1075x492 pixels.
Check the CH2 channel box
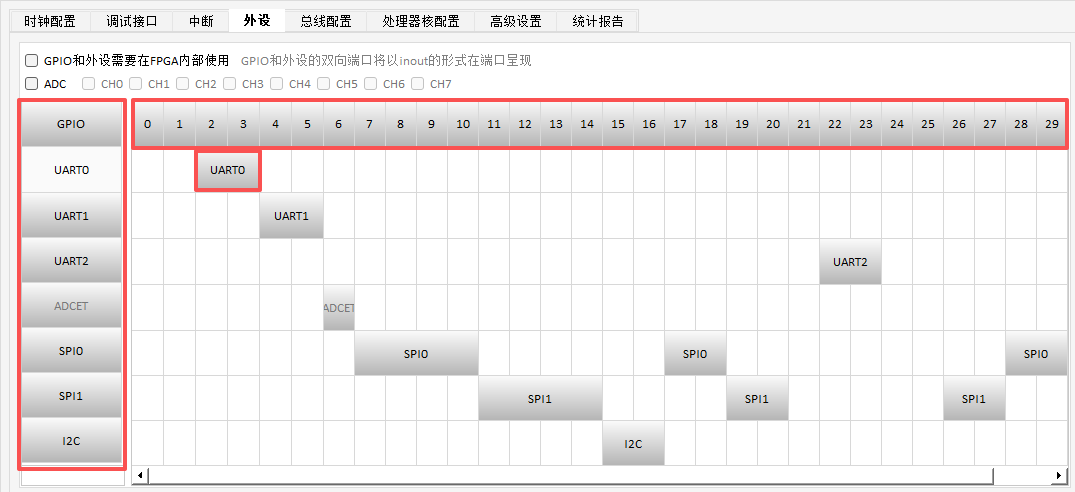click(x=182, y=84)
